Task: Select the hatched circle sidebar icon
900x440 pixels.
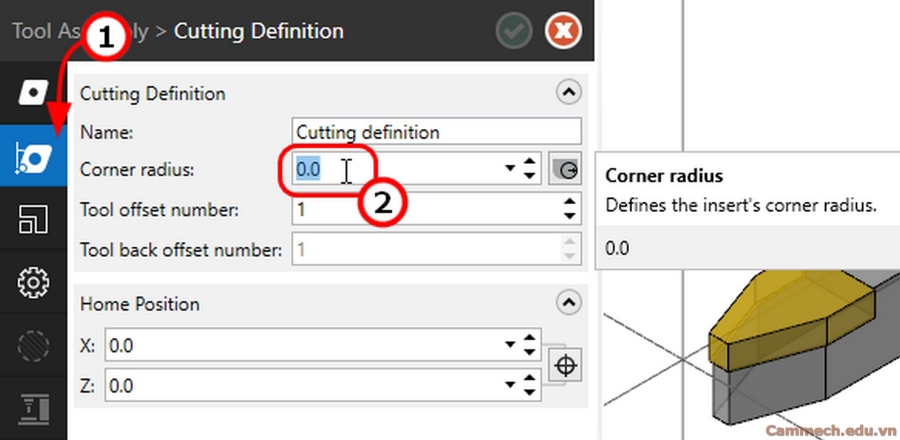Action: (33, 345)
